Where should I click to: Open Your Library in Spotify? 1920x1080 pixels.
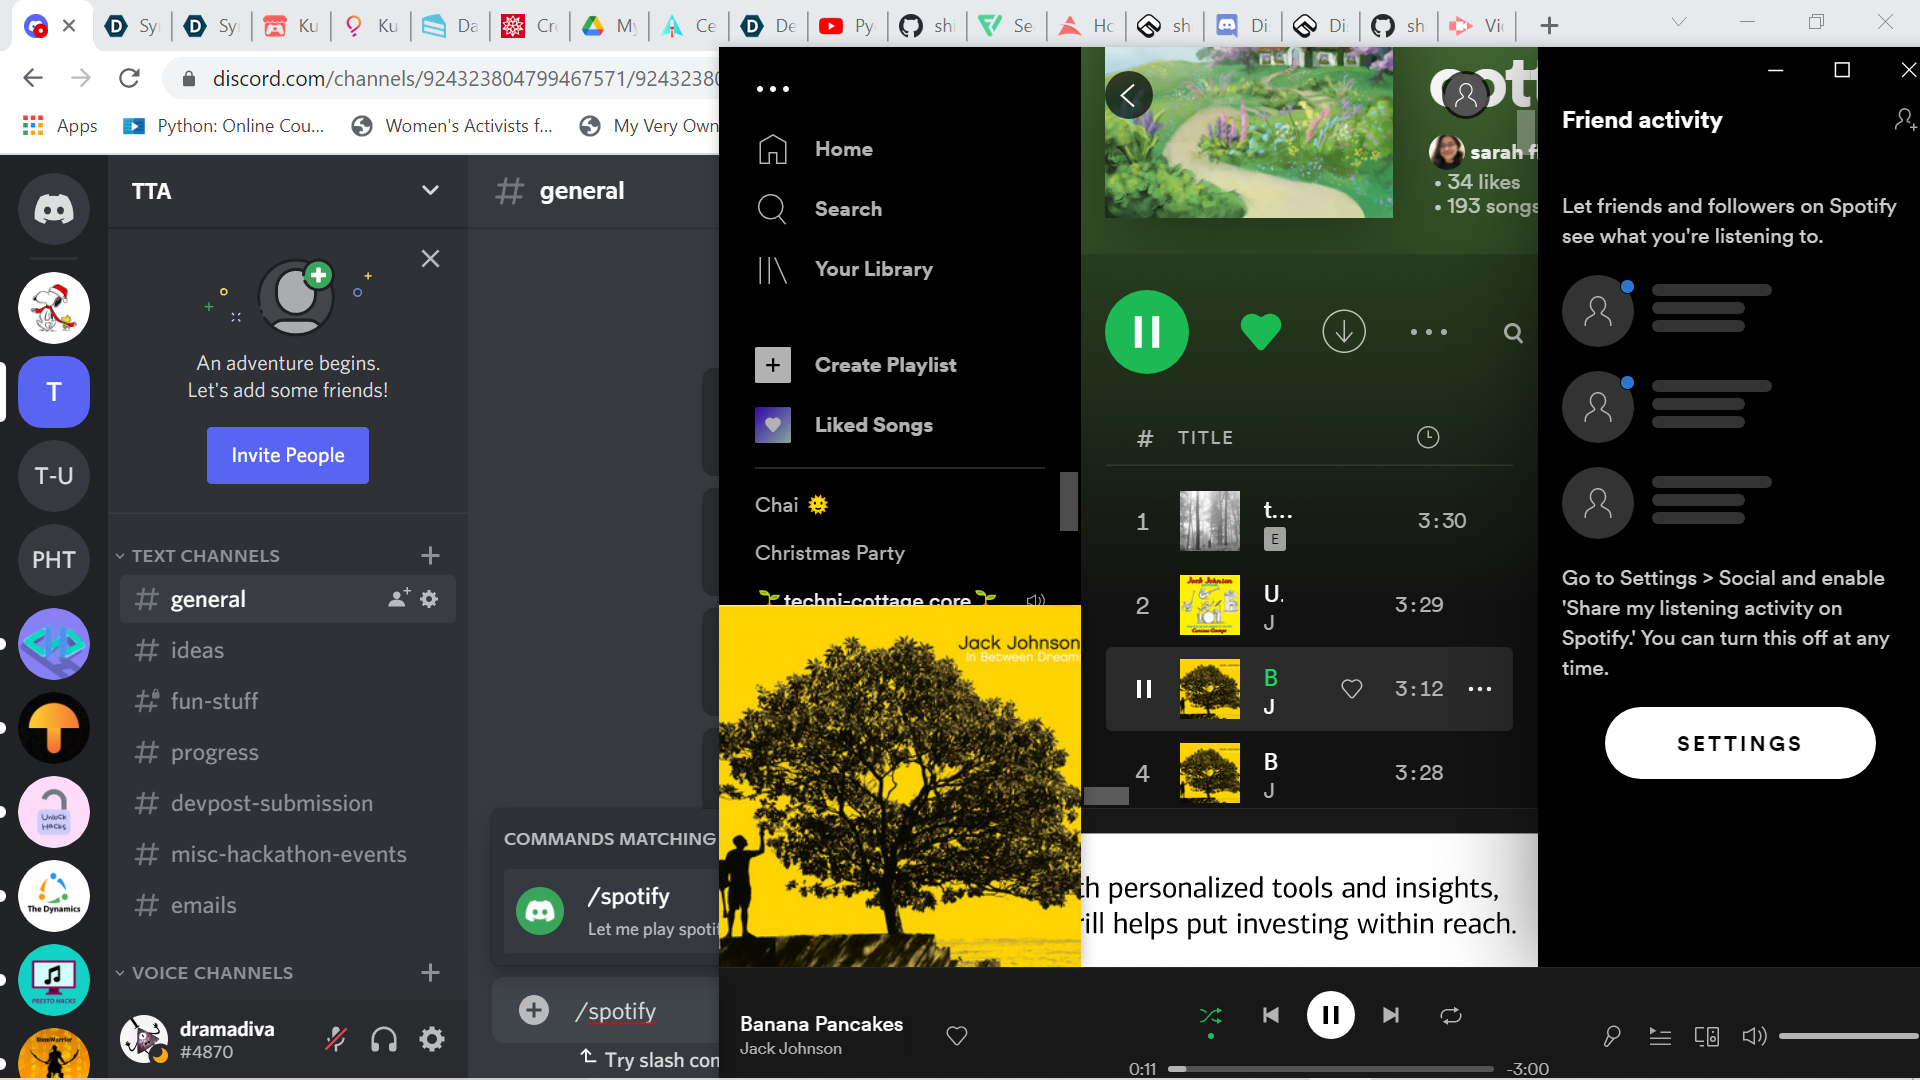(873, 269)
